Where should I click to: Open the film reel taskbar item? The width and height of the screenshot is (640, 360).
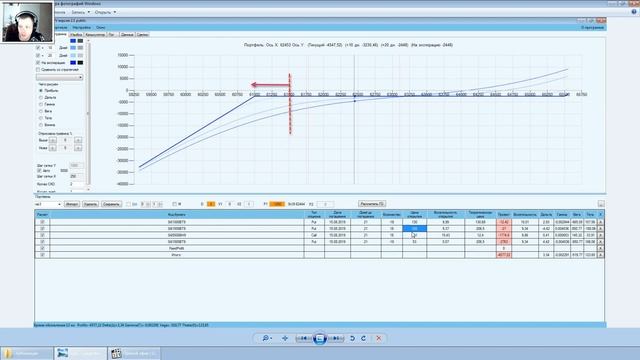(x=134, y=353)
